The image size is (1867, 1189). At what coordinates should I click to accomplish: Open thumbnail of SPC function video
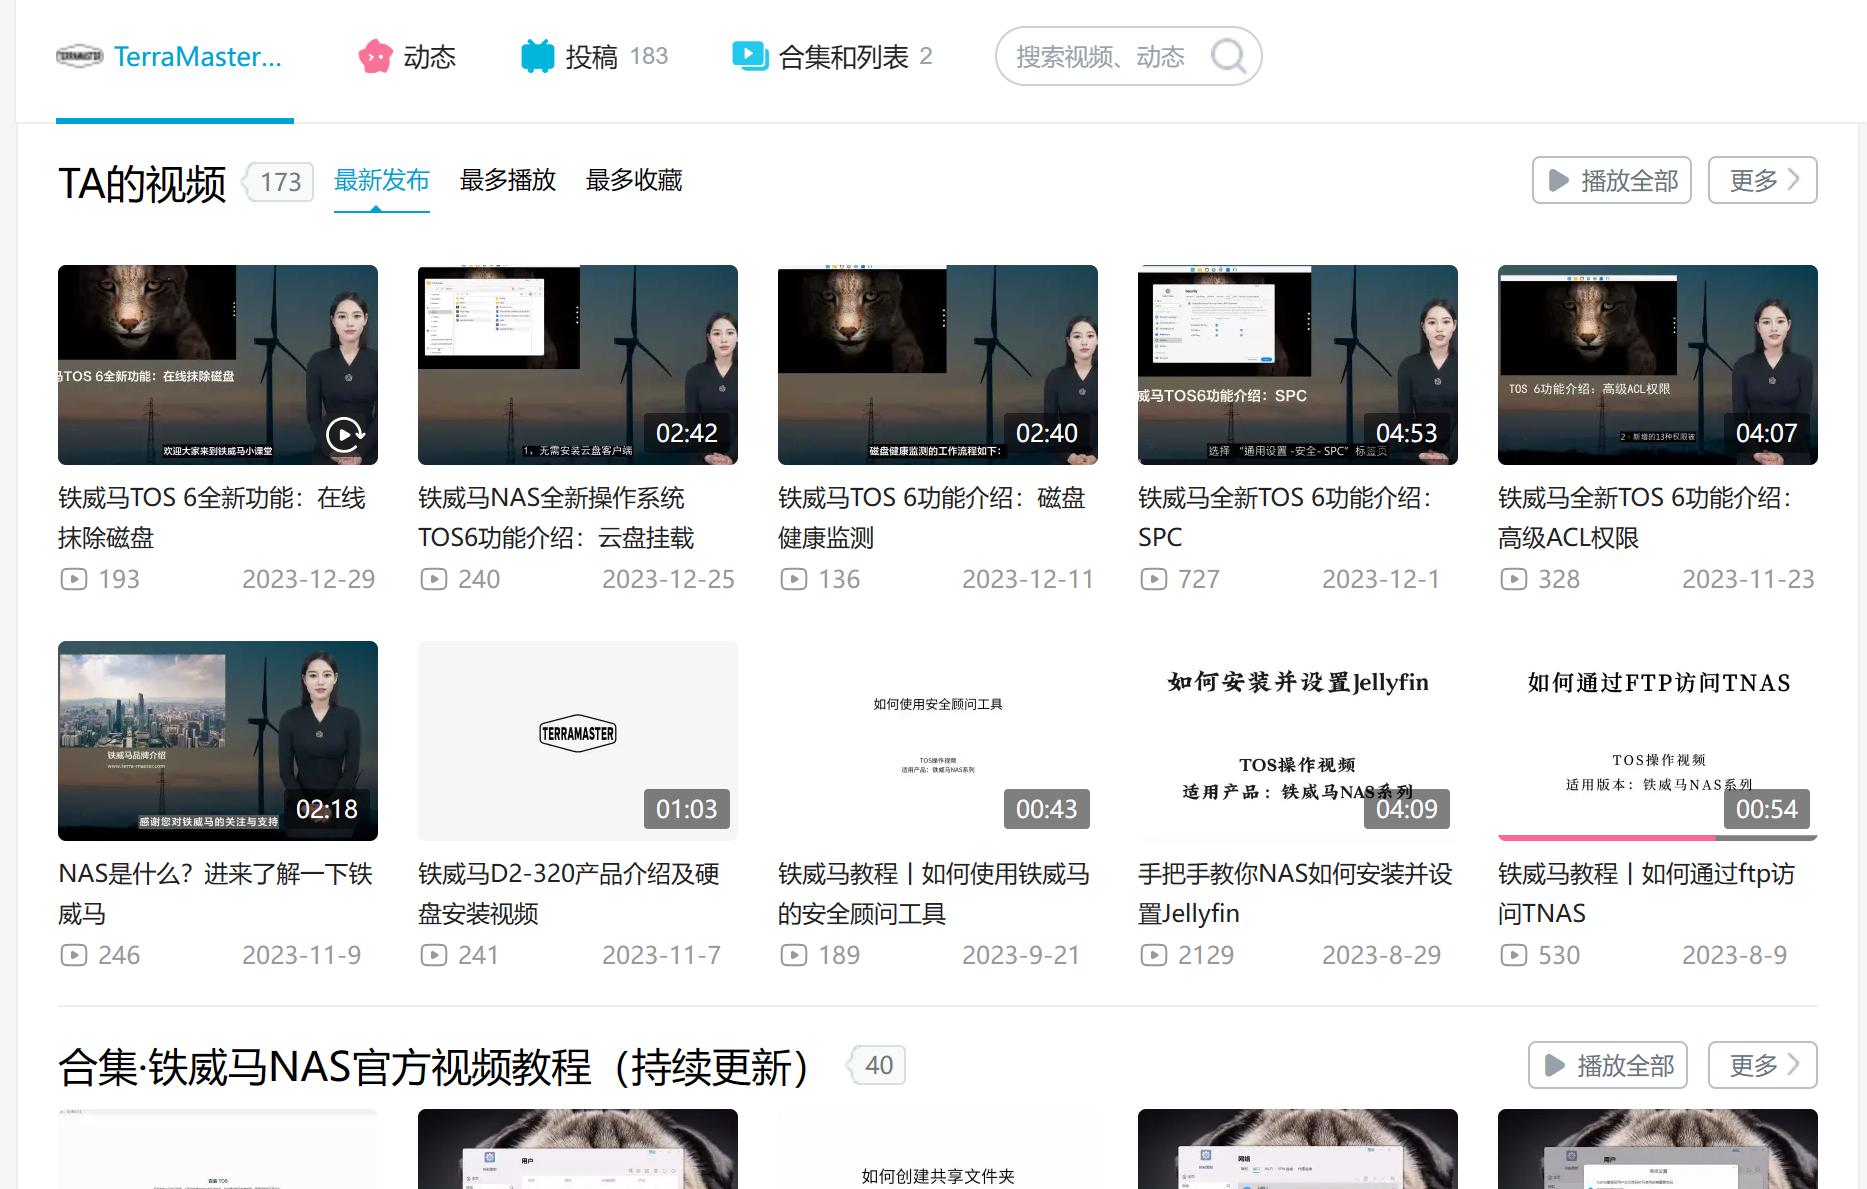click(x=1298, y=365)
